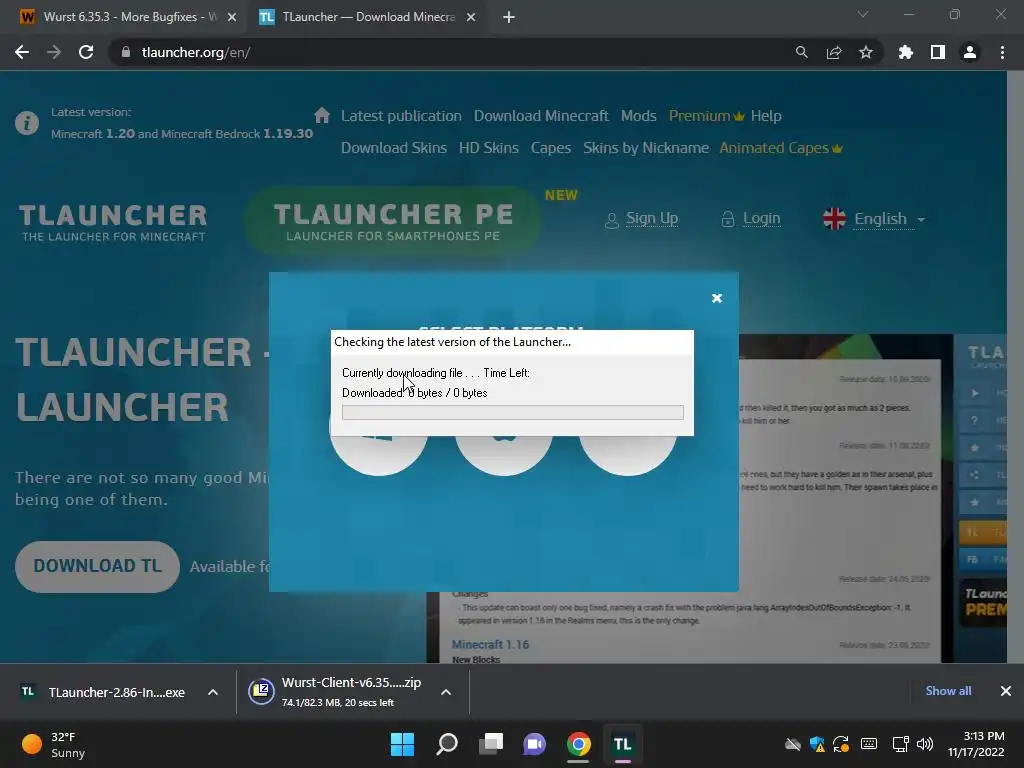
Task: Close the TLauncher tab
Action: (471, 17)
